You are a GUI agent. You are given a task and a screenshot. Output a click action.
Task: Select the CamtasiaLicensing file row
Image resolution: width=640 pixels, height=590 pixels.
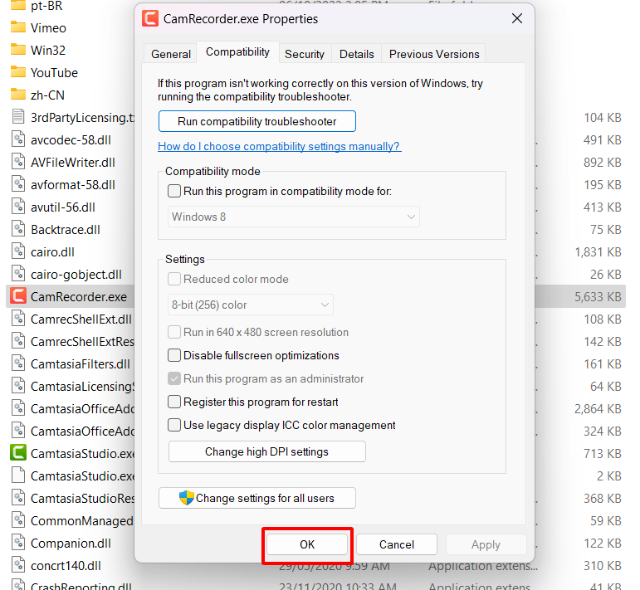pyautogui.click(x=70, y=386)
